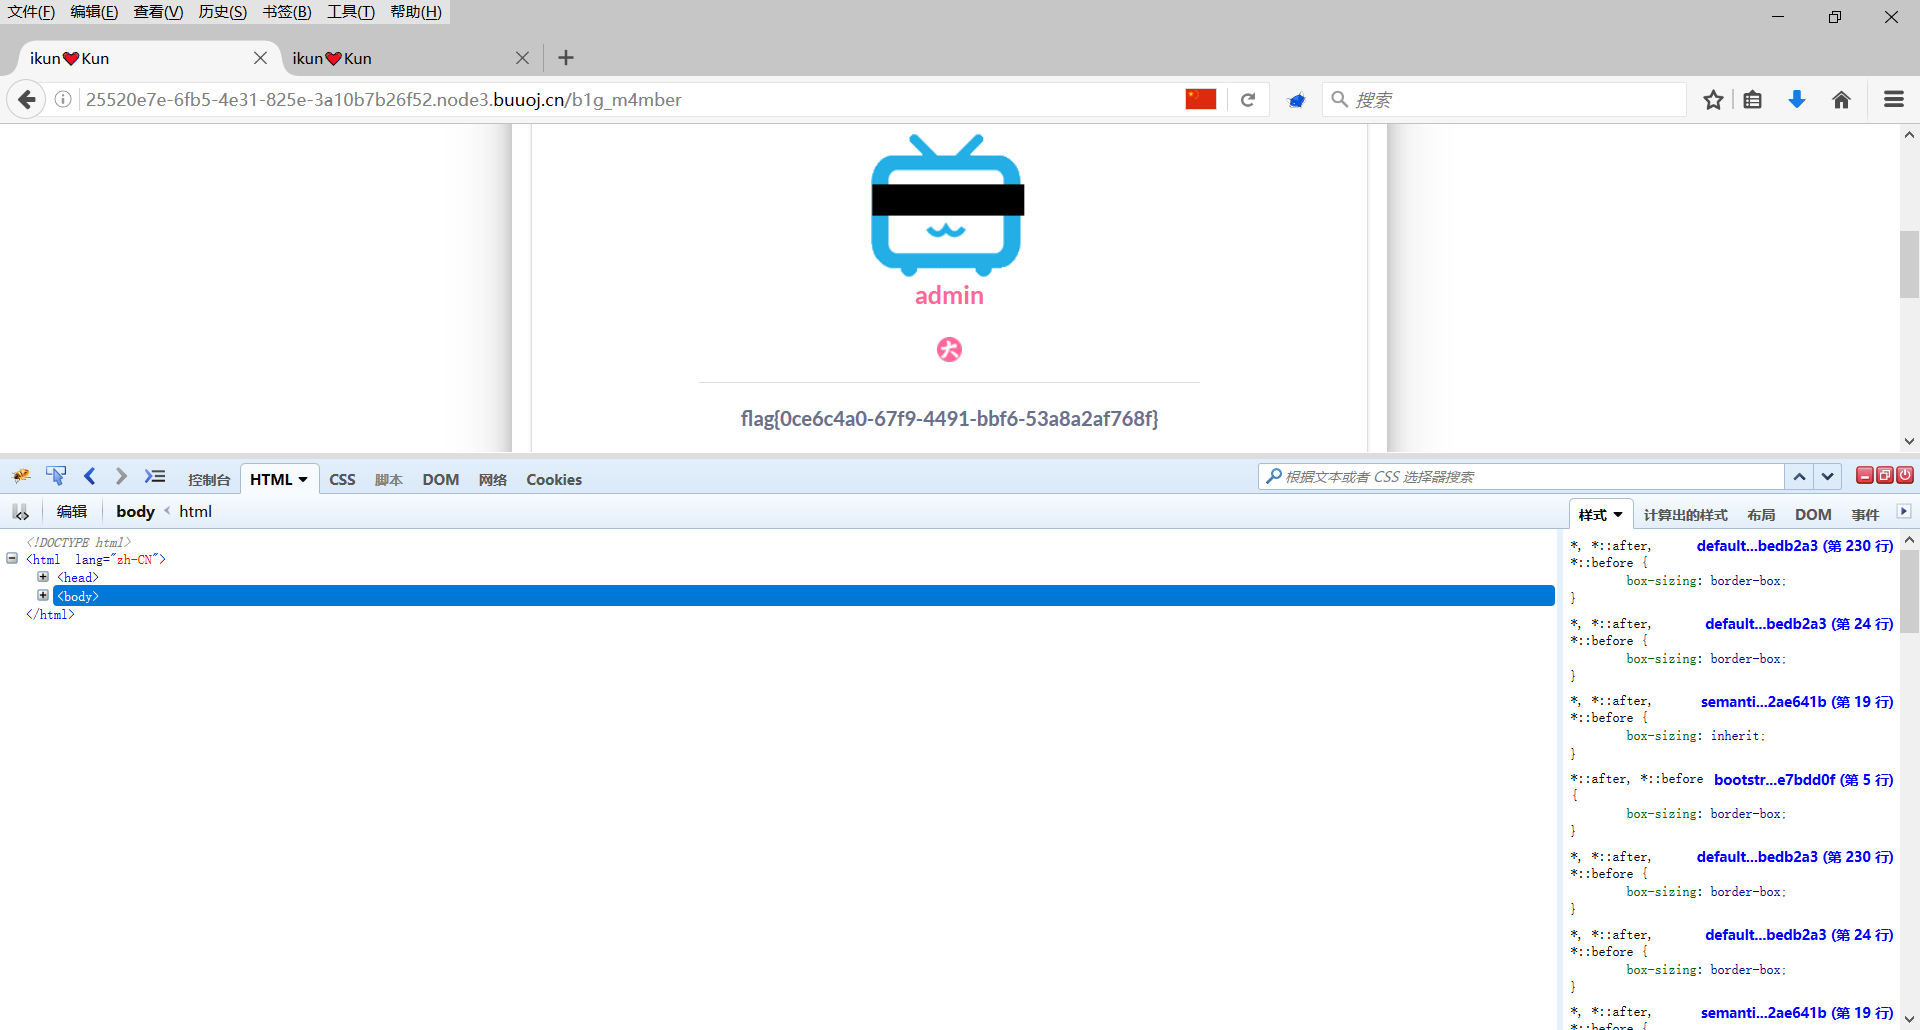This screenshot has width=1920, height=1030.
Task: Open the 查看(V) menu
Action: (158, 12)
